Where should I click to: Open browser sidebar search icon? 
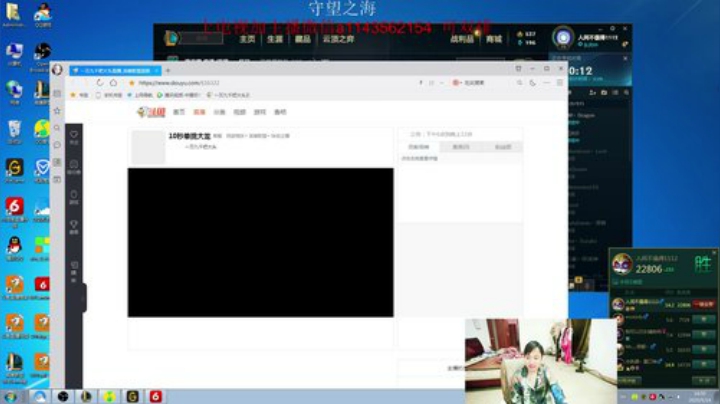57,128
